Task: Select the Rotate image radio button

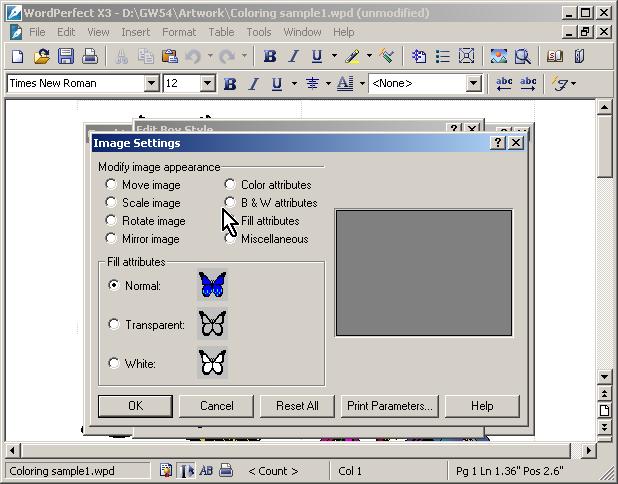Action: [111, 220]
